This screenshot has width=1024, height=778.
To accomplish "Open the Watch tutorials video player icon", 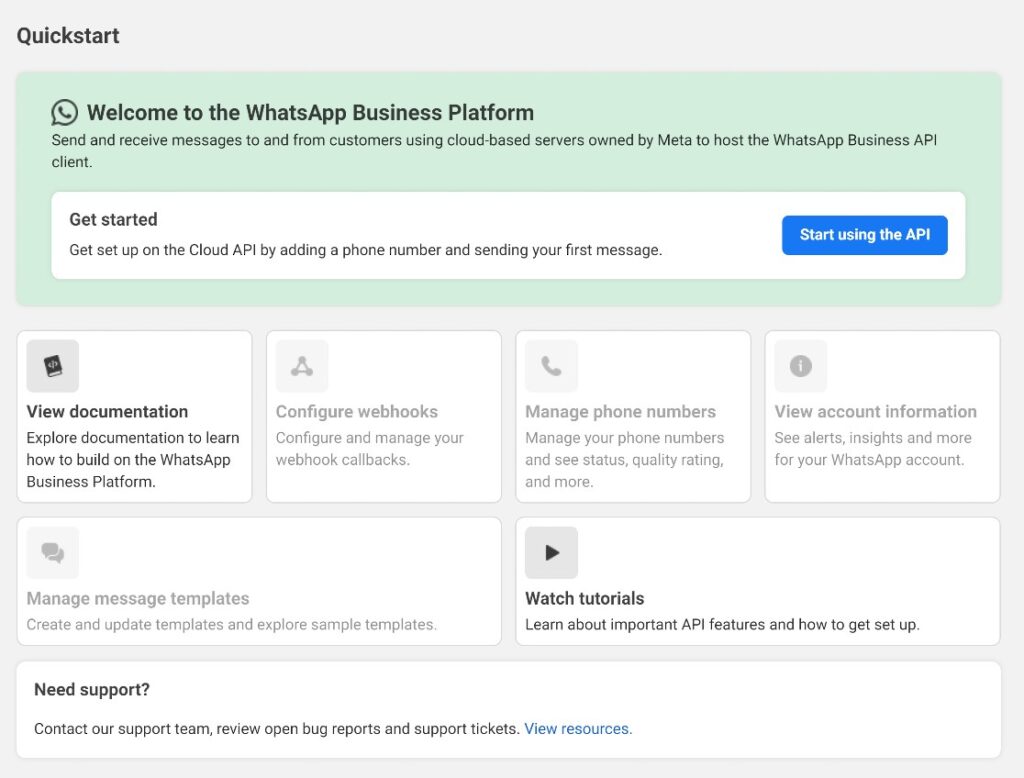I will 551,552.
